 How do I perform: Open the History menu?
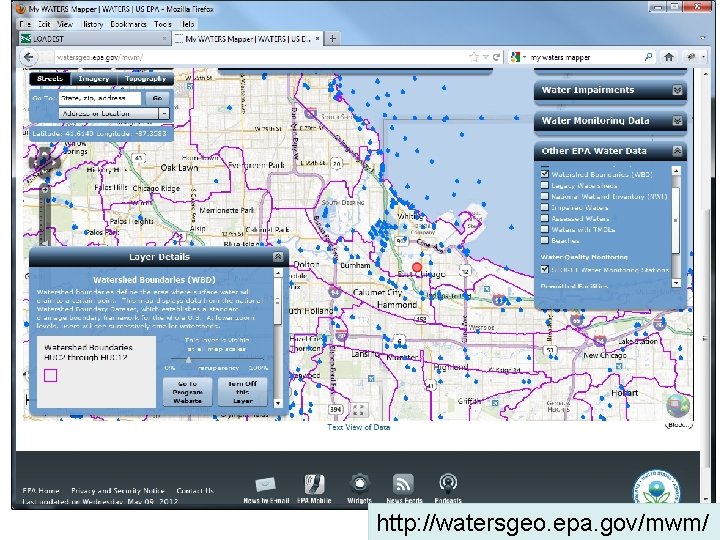tap(92, 24)
